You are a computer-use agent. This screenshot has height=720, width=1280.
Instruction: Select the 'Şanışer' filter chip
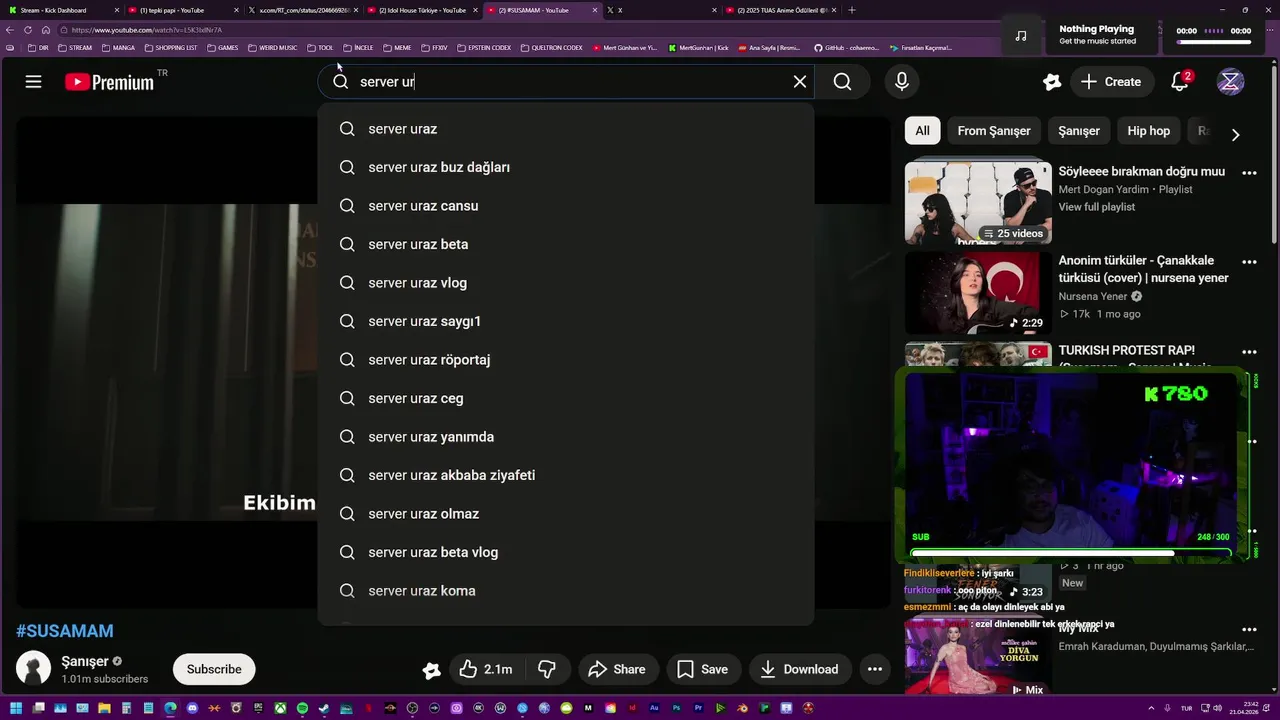click(1079, 131)
